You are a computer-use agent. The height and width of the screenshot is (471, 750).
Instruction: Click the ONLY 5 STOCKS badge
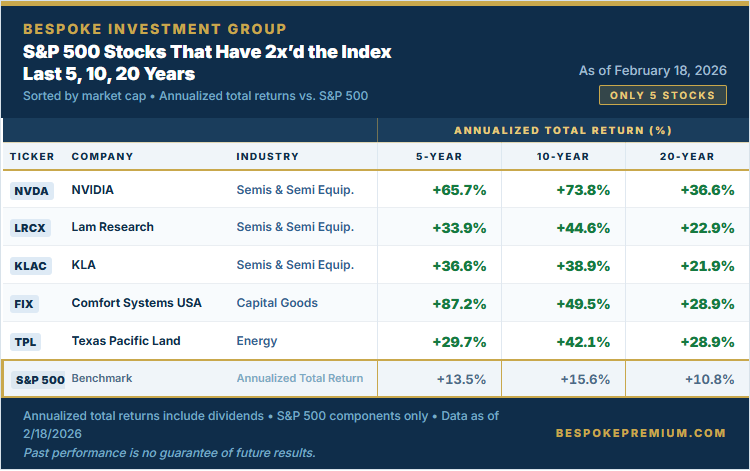point(663,95)
